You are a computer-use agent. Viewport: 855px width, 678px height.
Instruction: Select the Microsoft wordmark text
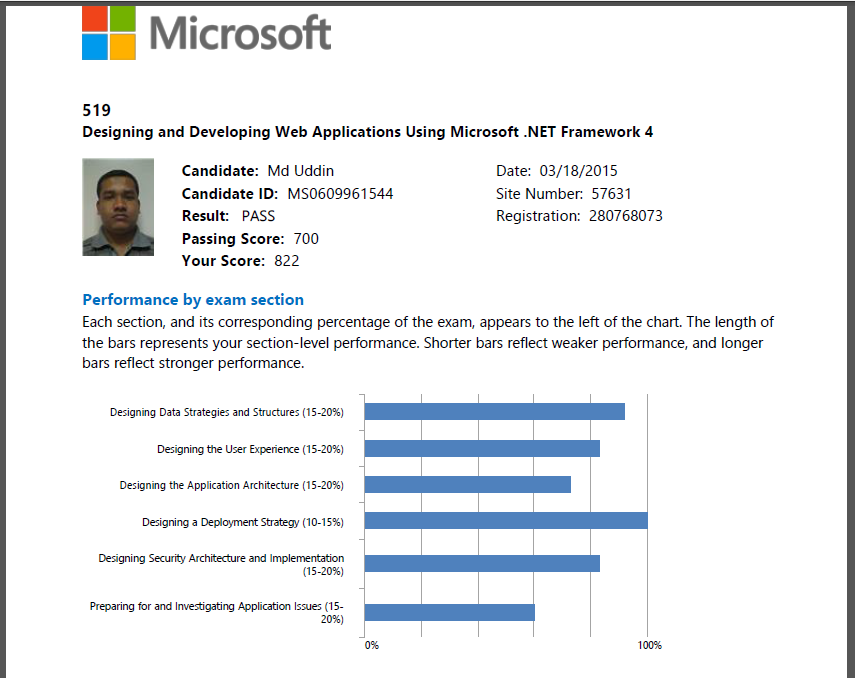coord(240,33)
